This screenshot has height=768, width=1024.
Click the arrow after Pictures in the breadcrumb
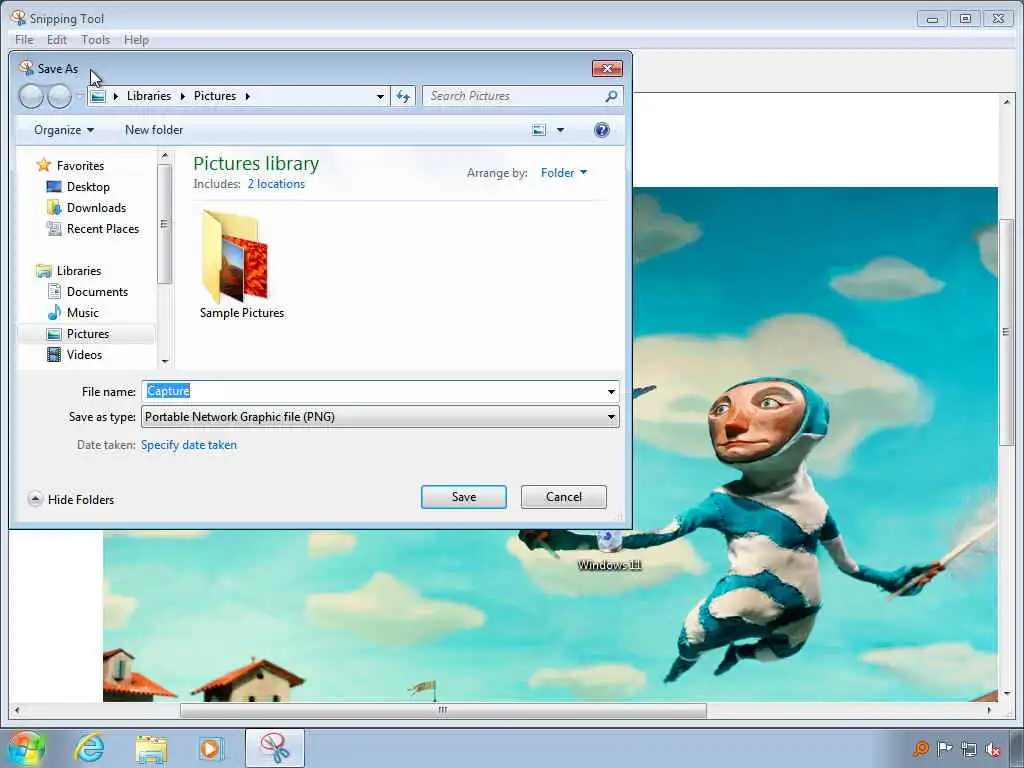point(248,97)
